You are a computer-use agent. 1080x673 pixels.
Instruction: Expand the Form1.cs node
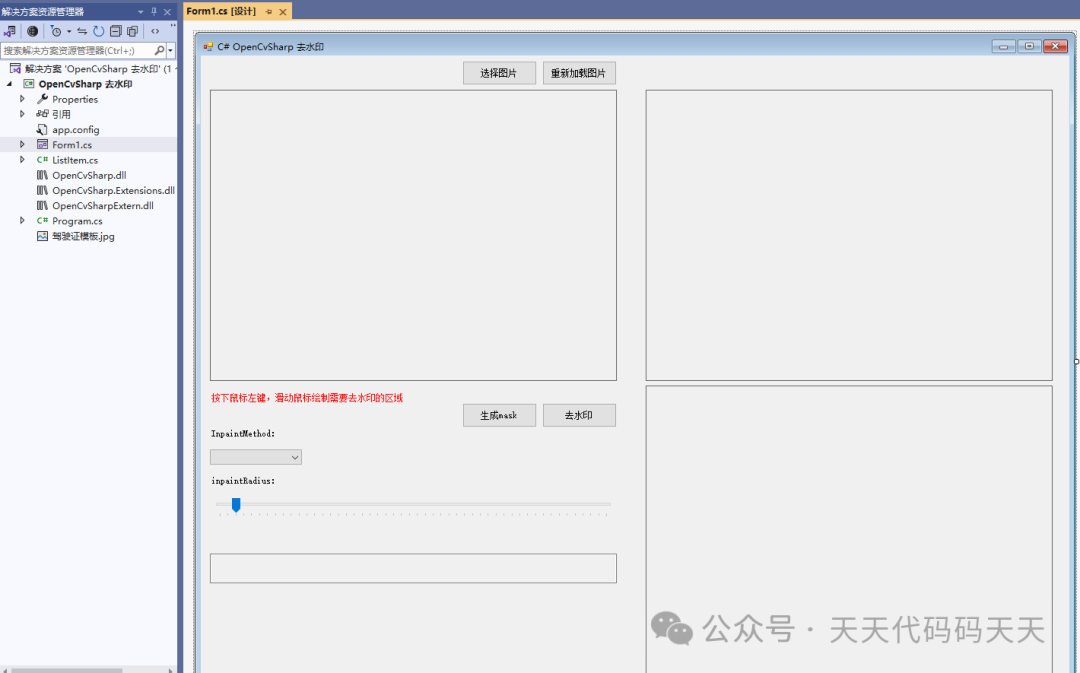[22, 145]
